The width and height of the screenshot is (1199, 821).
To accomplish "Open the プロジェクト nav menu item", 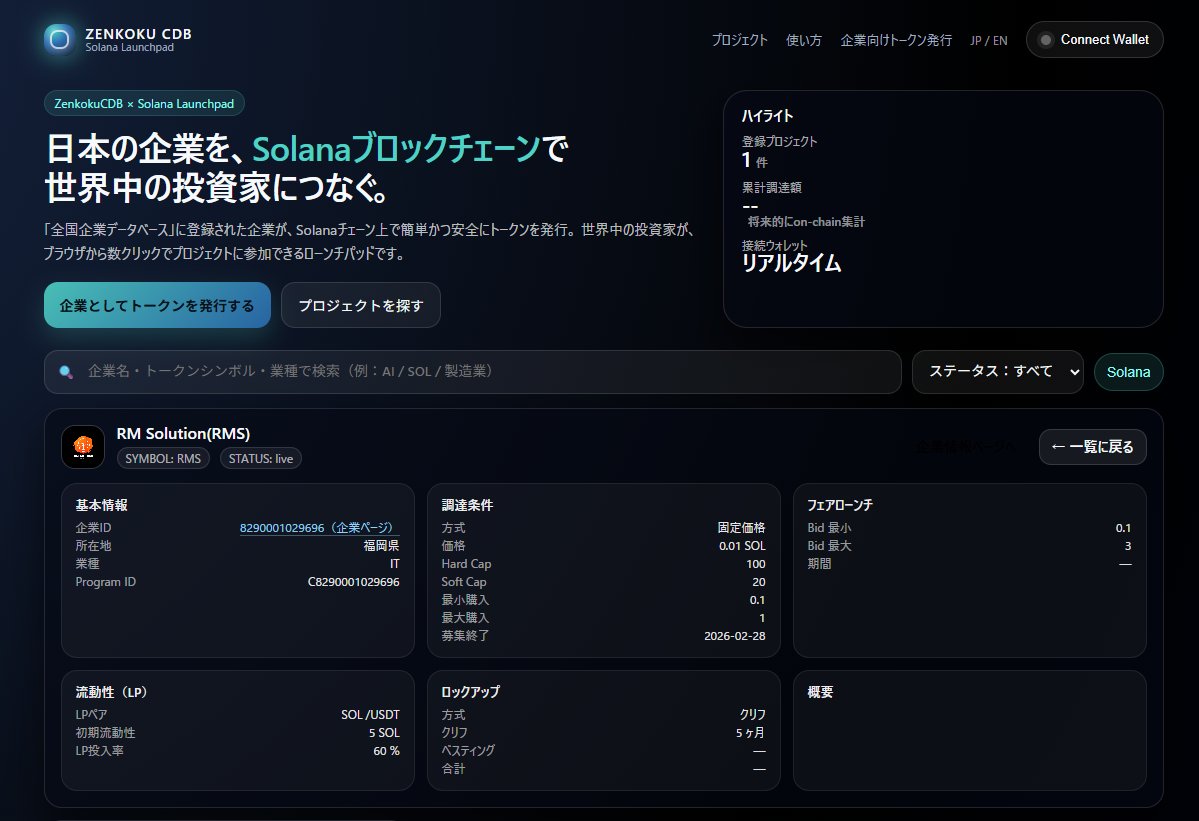I will 739,40.
